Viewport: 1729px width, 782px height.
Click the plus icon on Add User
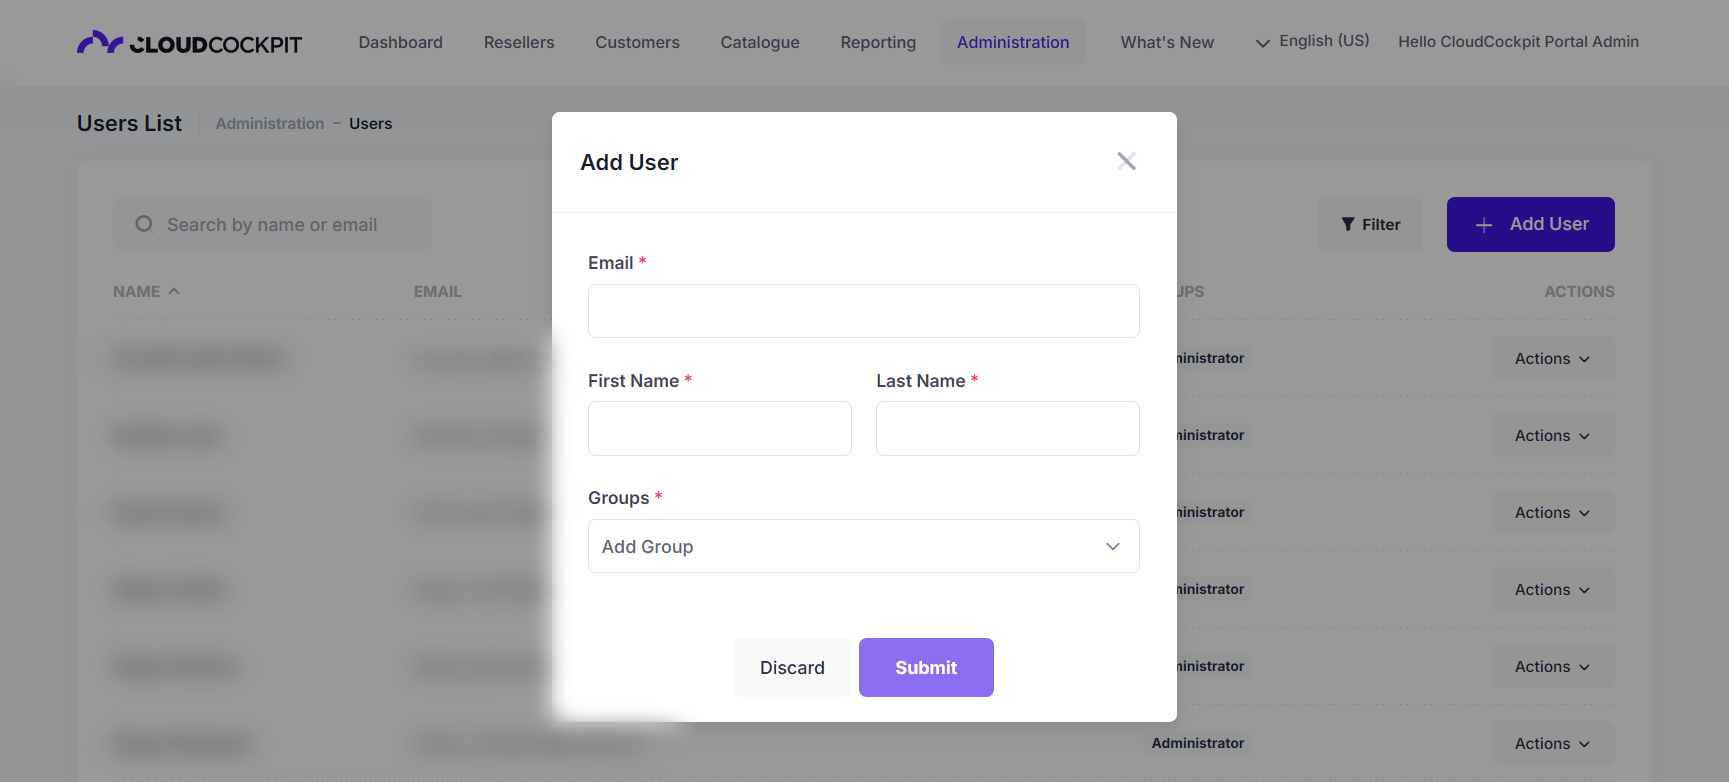tap(1484, 225)
